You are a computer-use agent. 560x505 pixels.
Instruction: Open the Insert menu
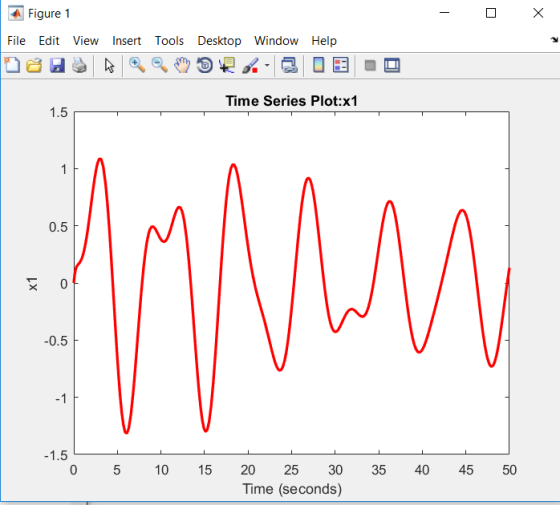click(x=127, y=41)
